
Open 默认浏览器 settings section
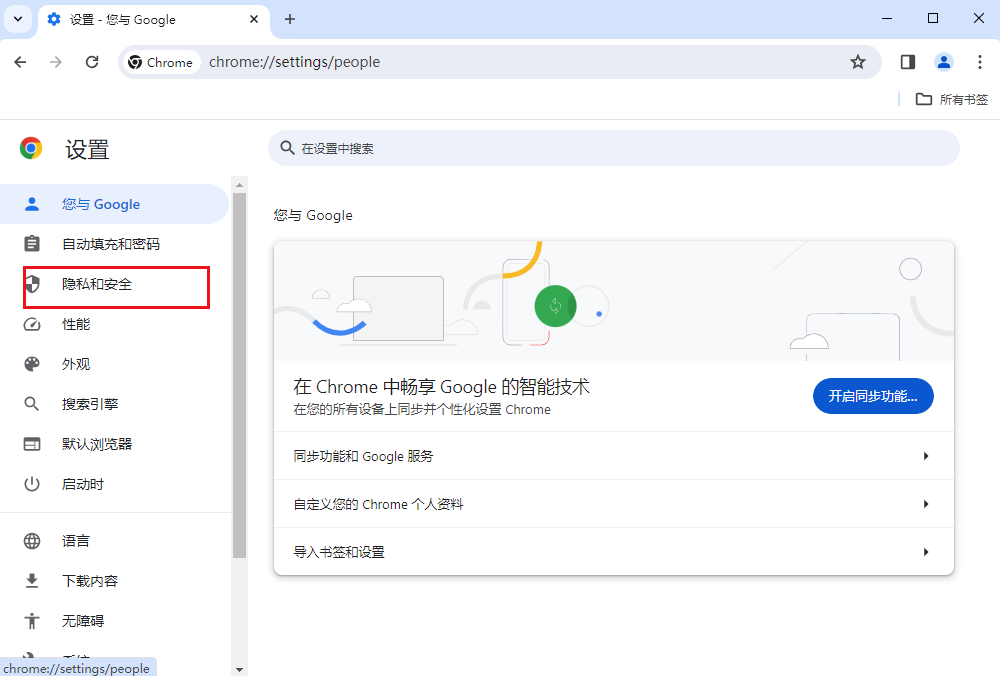click(114, 444)
